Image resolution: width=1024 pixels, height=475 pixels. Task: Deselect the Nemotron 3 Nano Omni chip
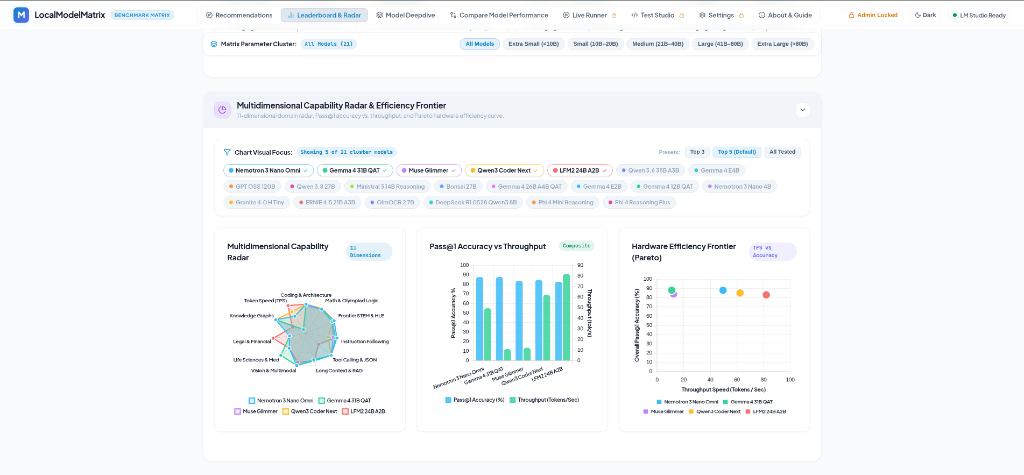[x=268, y=171]
